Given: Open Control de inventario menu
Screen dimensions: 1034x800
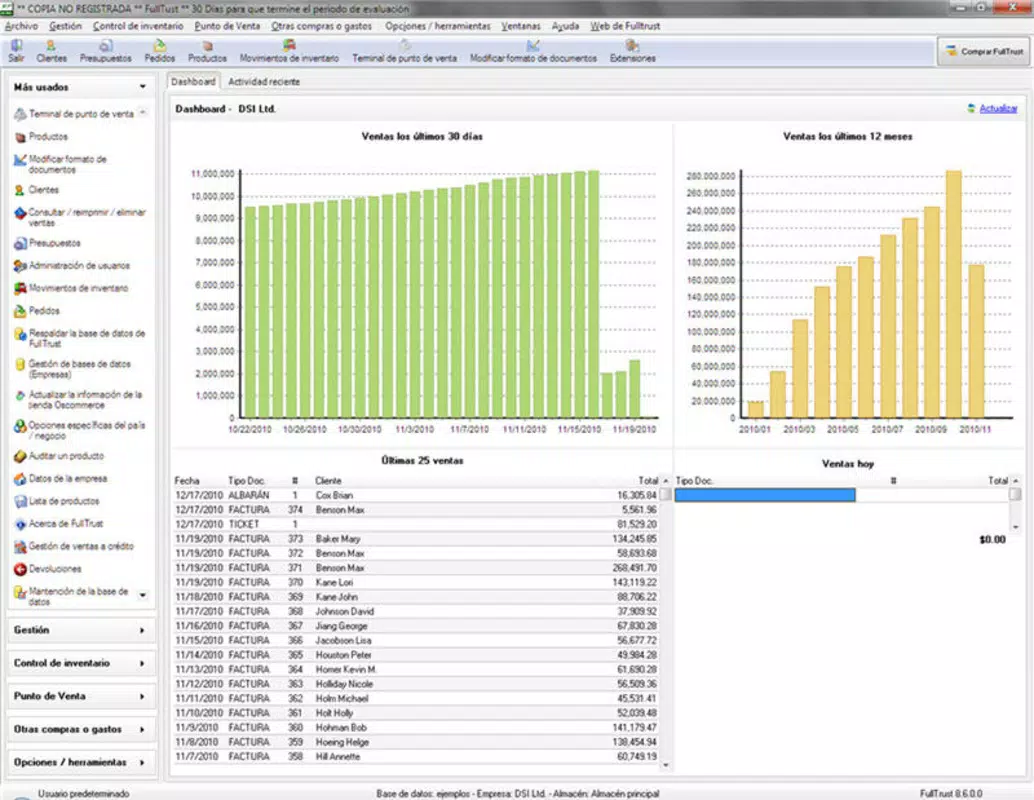Looking at the screenshot, I should [138, 26].
